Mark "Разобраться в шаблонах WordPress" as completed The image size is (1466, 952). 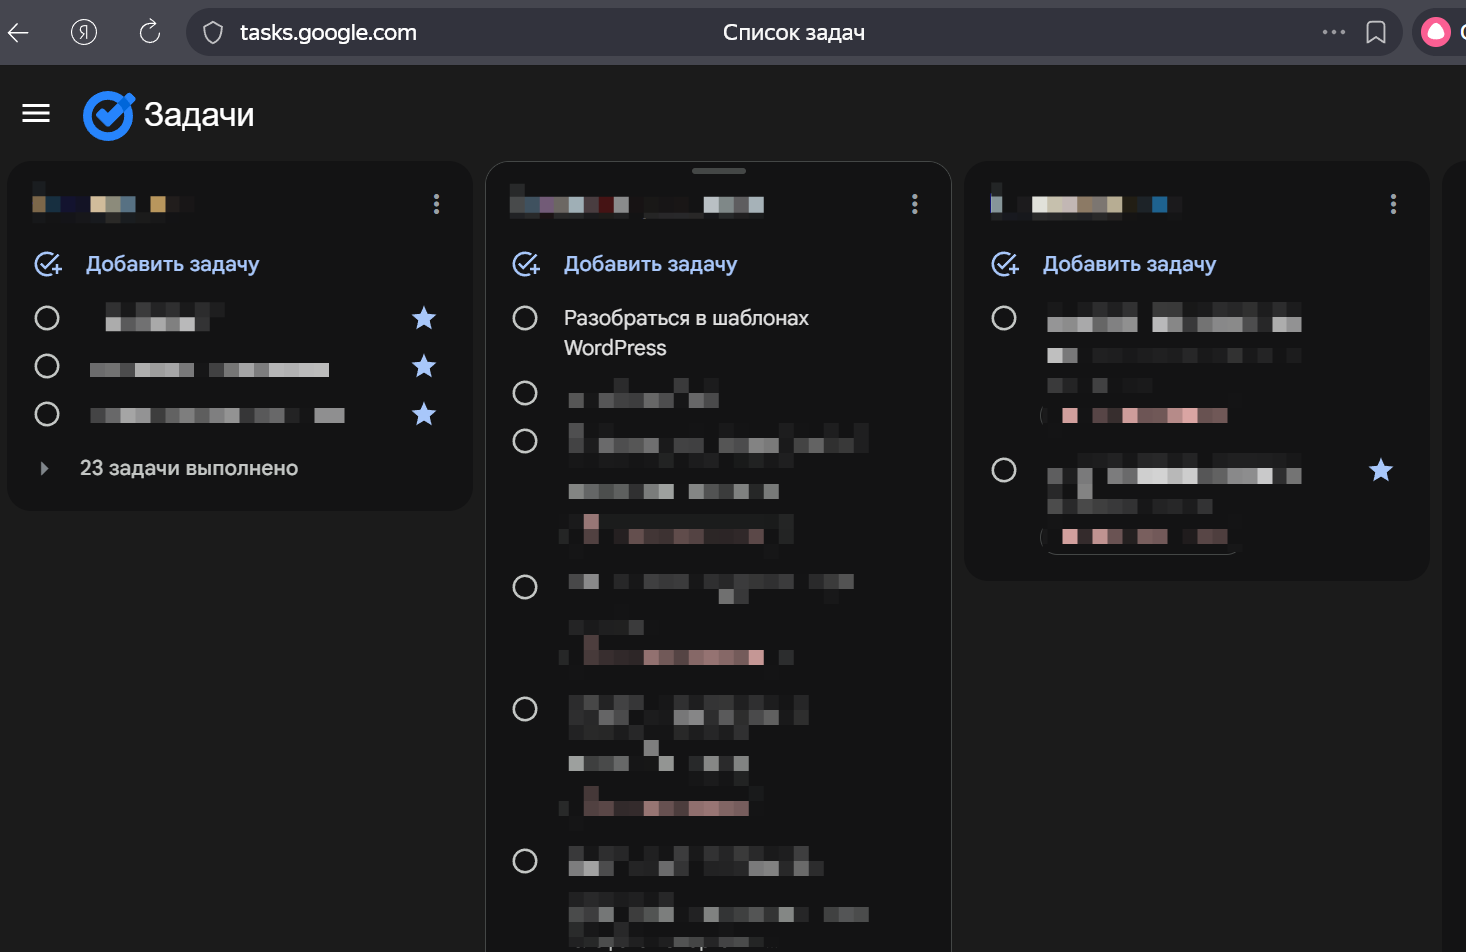[525, 318]
